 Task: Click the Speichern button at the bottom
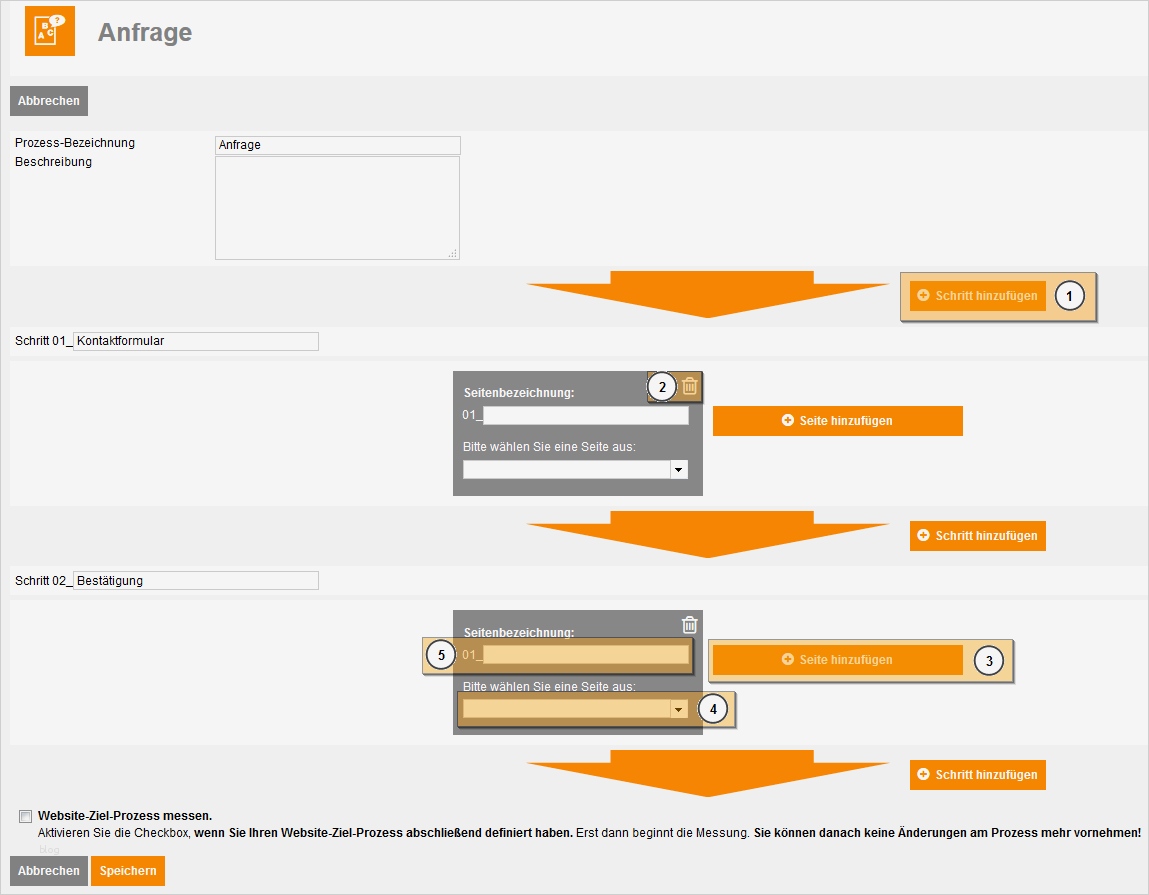pyautogui.click(x=127, y=870)
